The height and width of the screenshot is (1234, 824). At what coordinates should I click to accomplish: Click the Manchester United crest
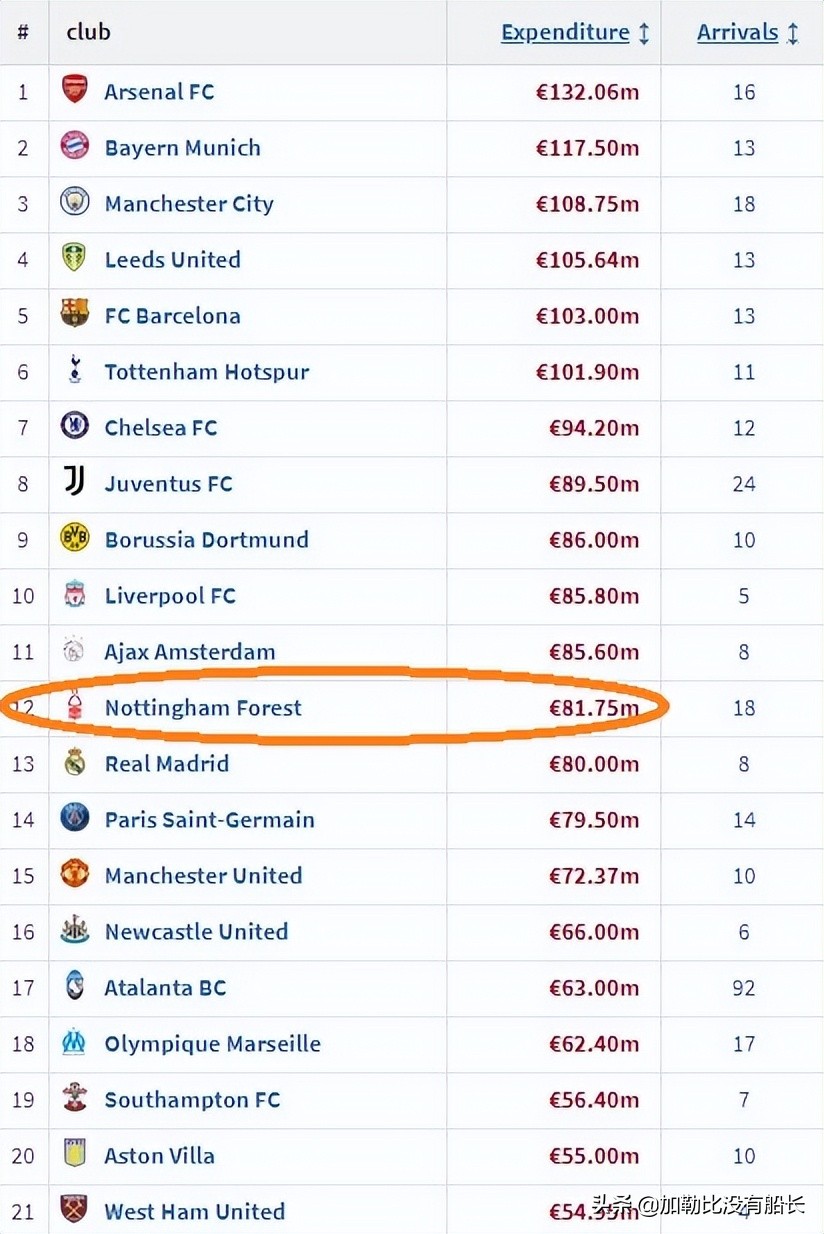coord(74,874)
